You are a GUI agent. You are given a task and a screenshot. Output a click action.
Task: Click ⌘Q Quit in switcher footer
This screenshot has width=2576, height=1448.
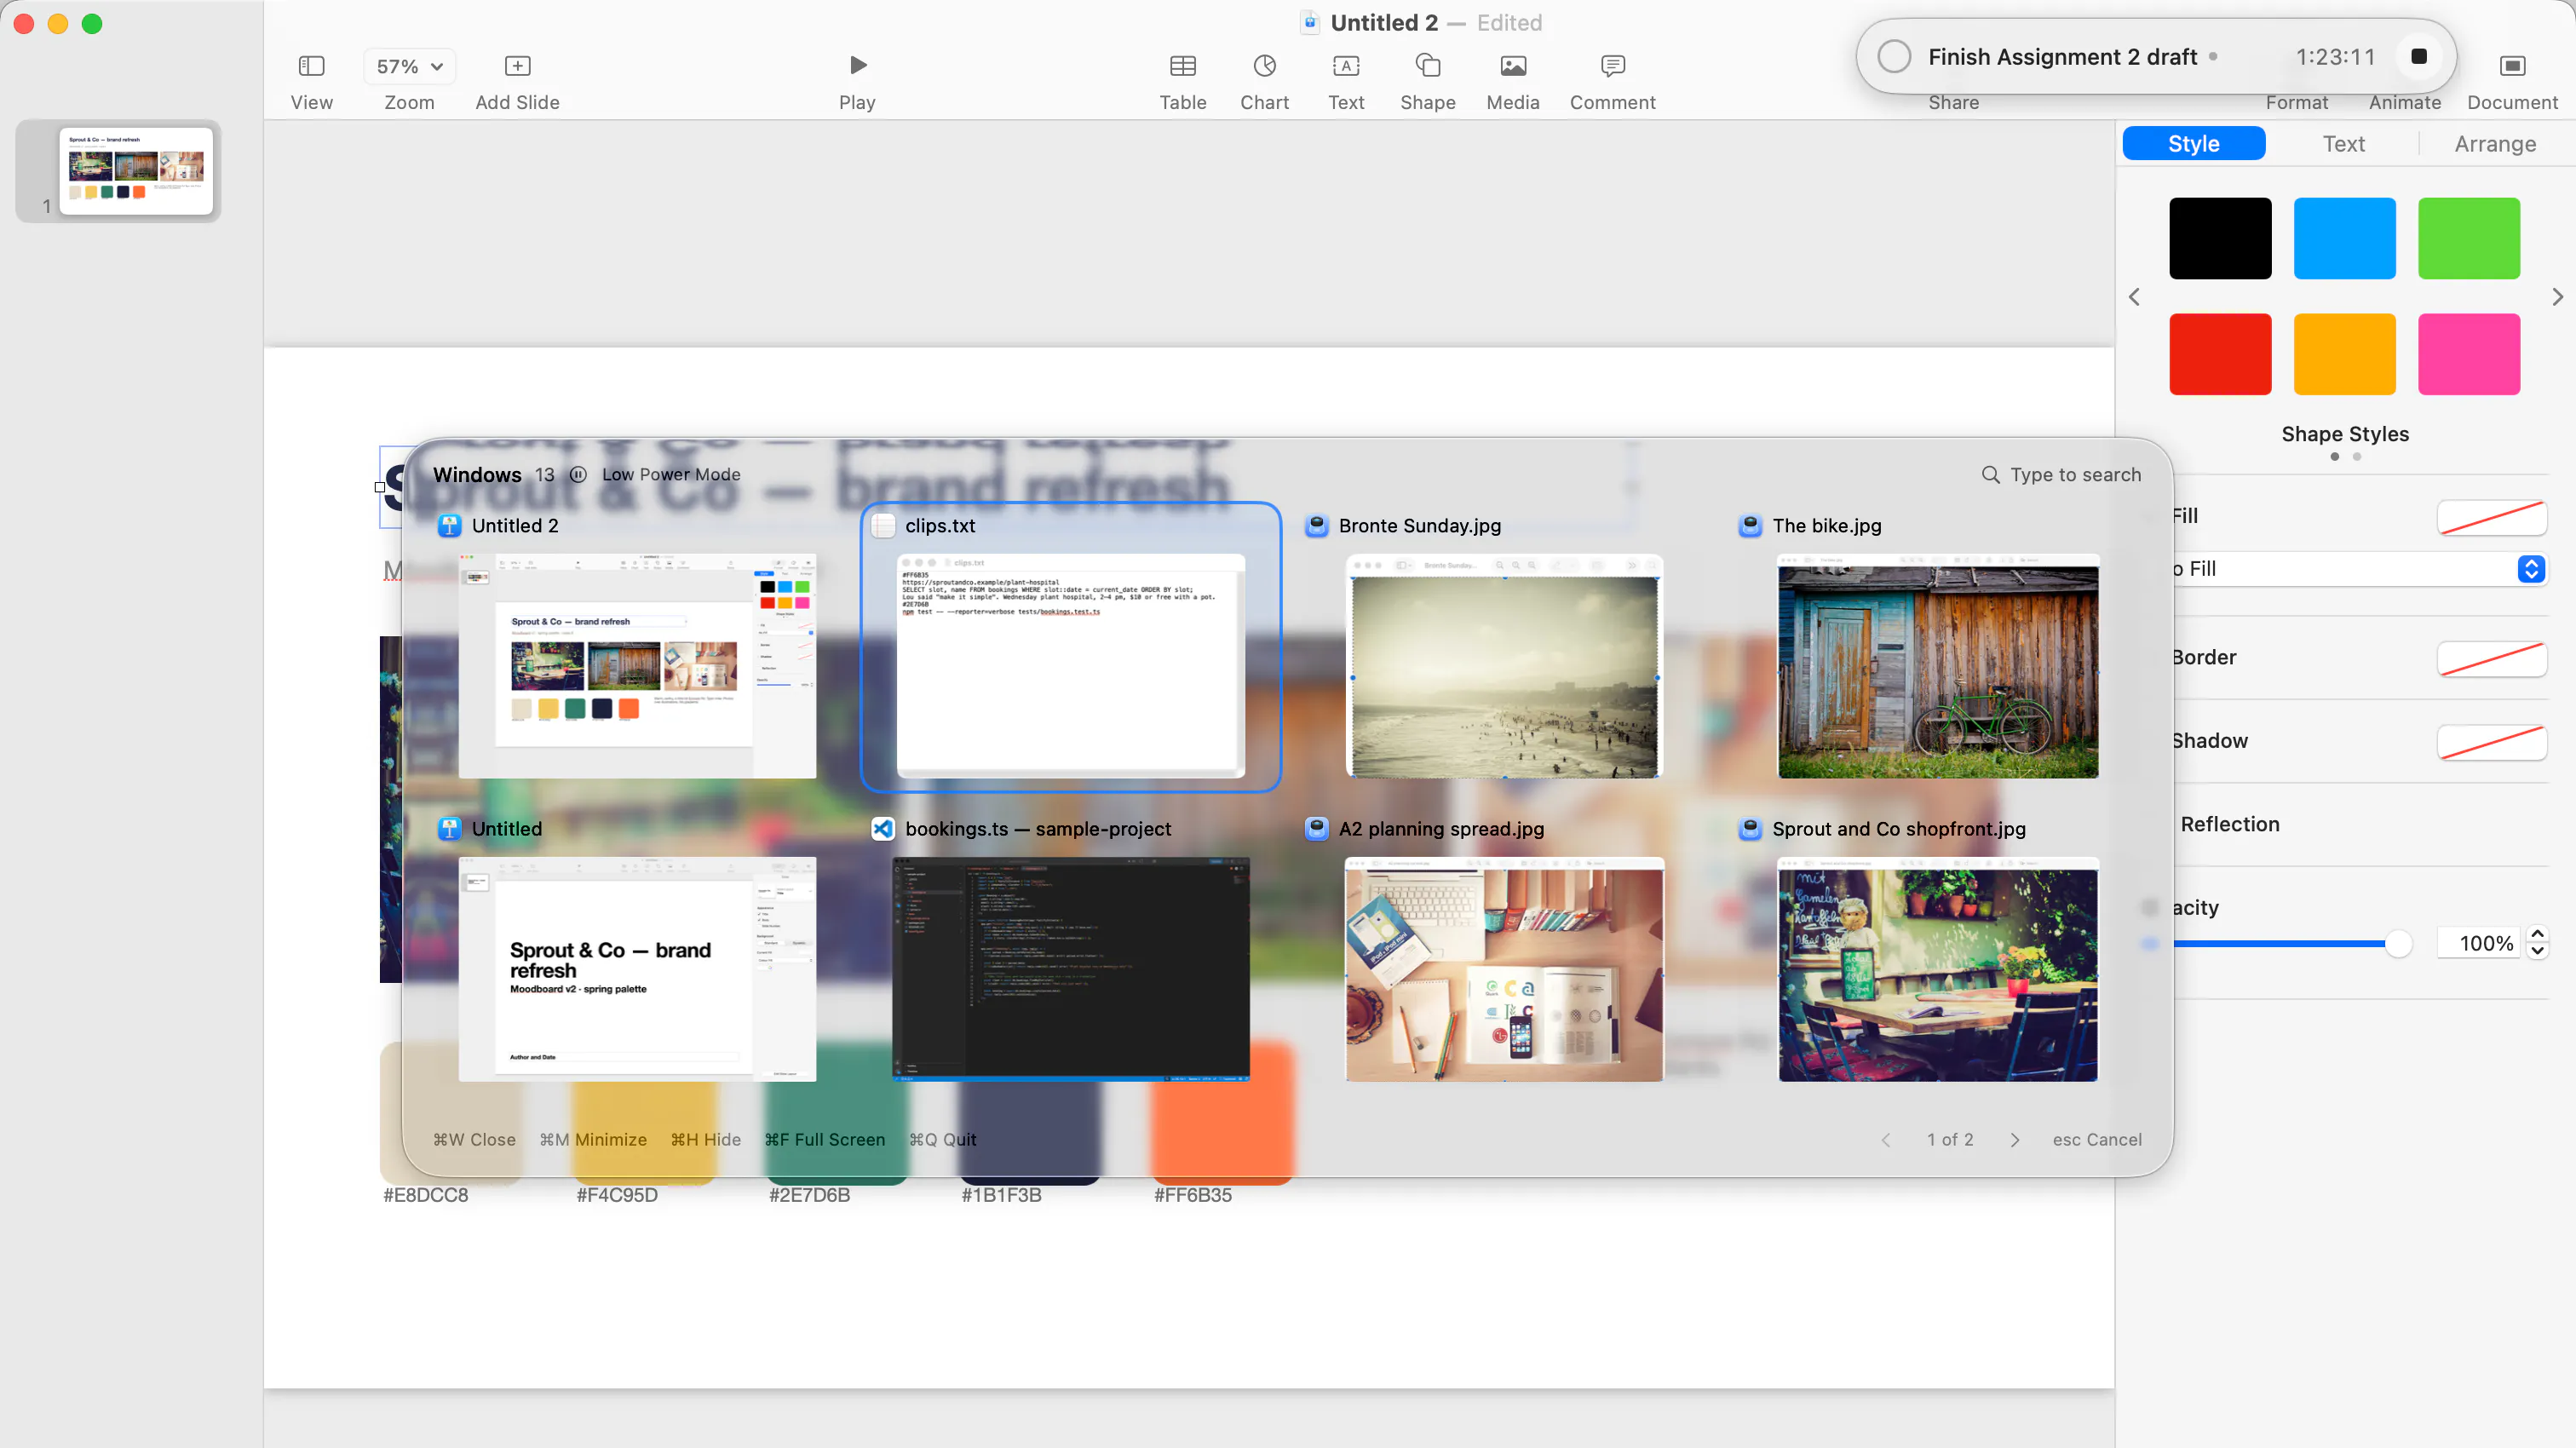point(942,1140)
